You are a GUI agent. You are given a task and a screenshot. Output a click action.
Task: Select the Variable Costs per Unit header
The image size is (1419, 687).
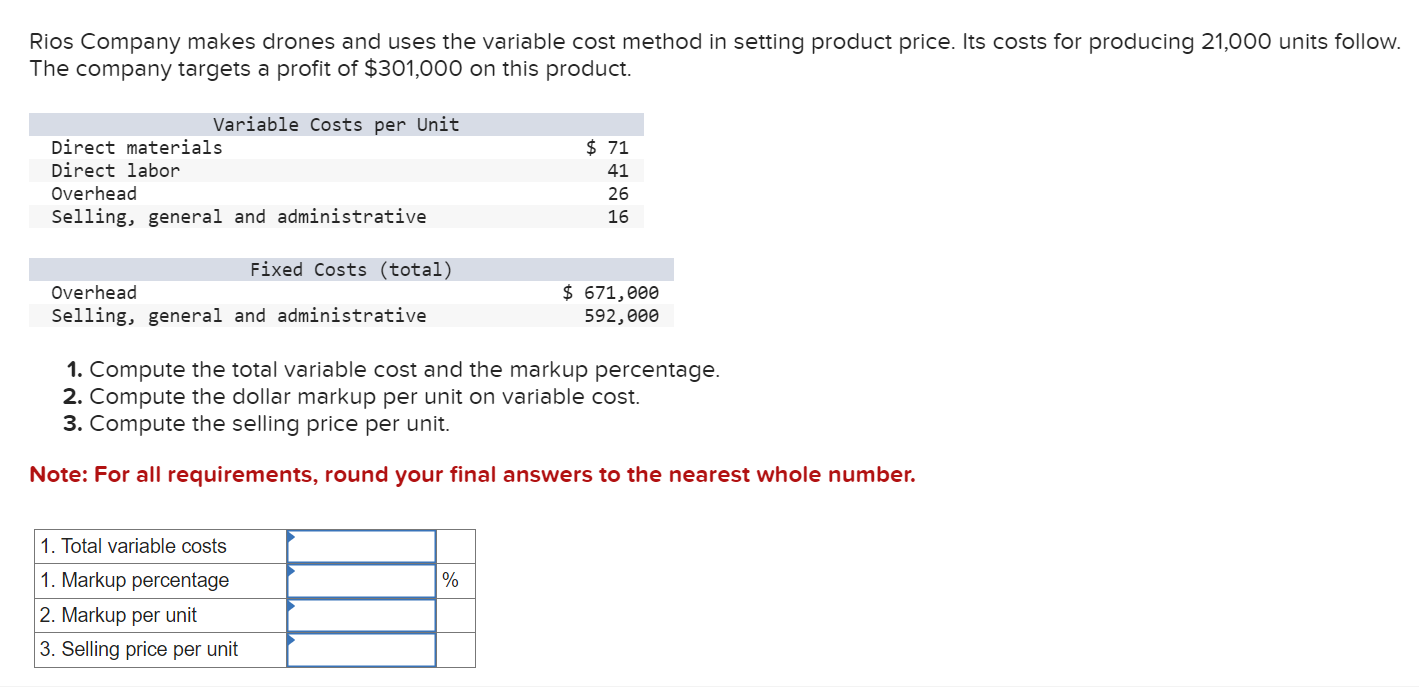tap(336, 124)
